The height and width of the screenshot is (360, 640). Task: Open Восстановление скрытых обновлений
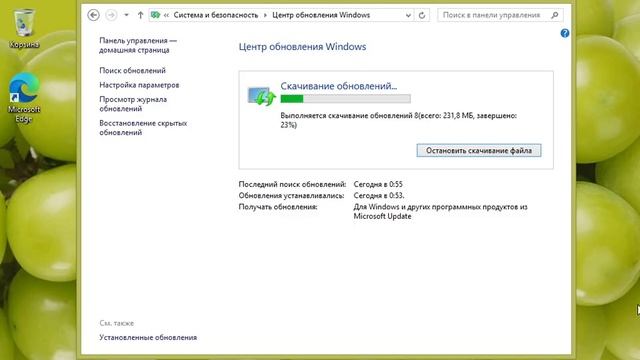143,128
